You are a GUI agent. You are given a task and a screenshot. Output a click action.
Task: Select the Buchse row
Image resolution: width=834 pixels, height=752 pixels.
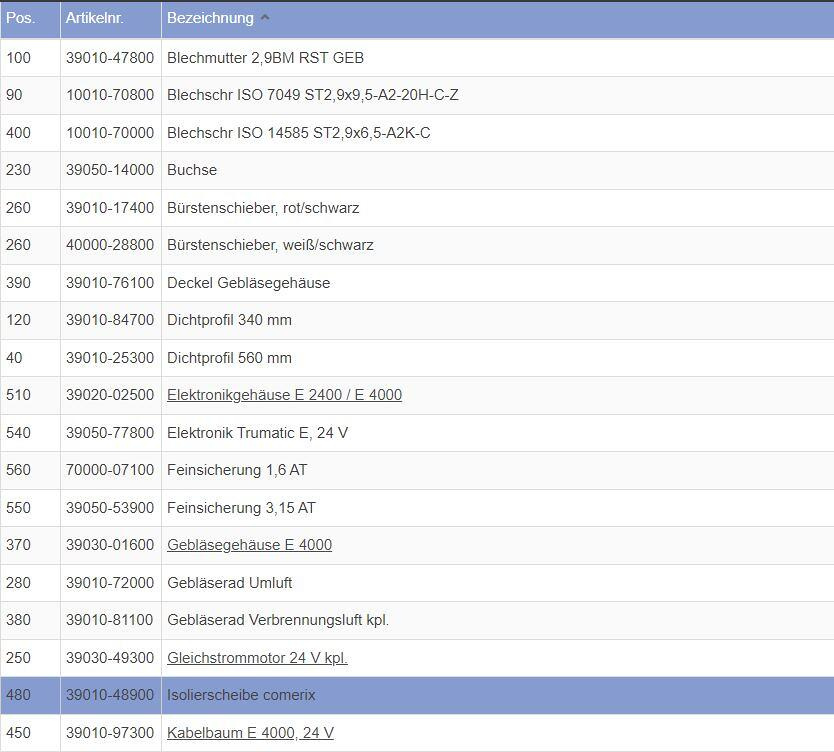(x=192, y=170)
